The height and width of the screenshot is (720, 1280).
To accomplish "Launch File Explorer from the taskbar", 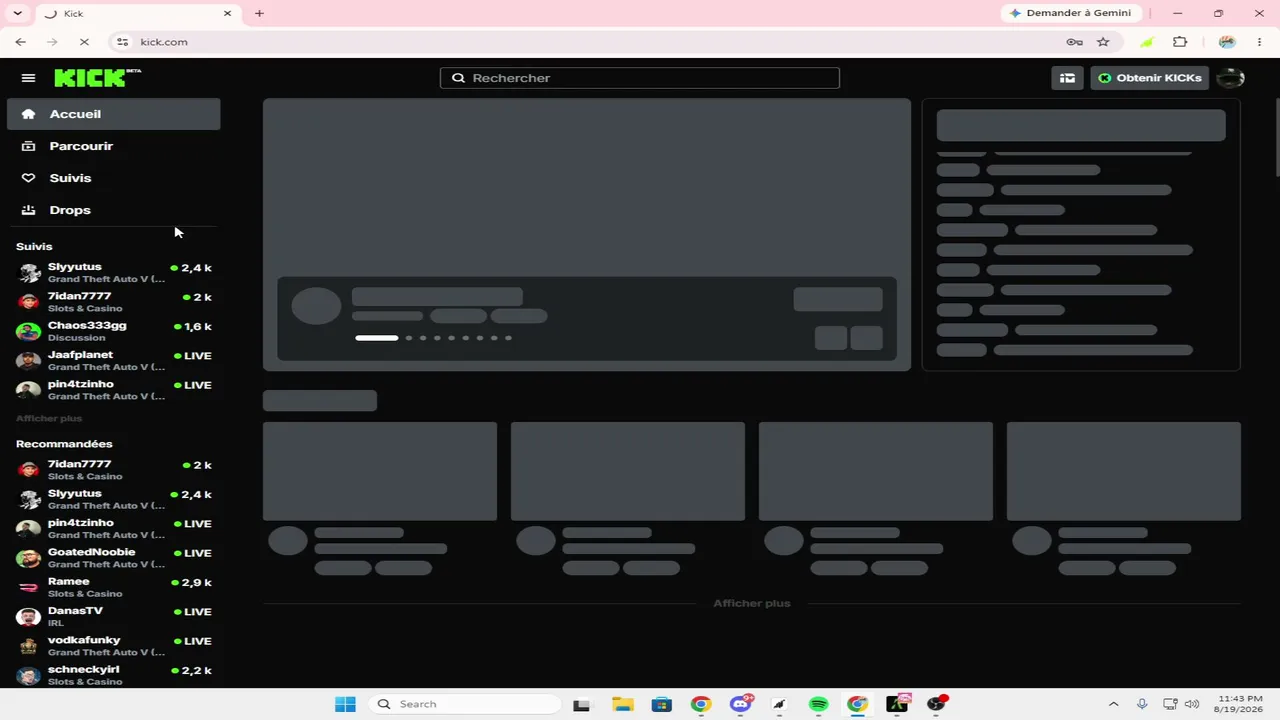I will tap(622, 704).
